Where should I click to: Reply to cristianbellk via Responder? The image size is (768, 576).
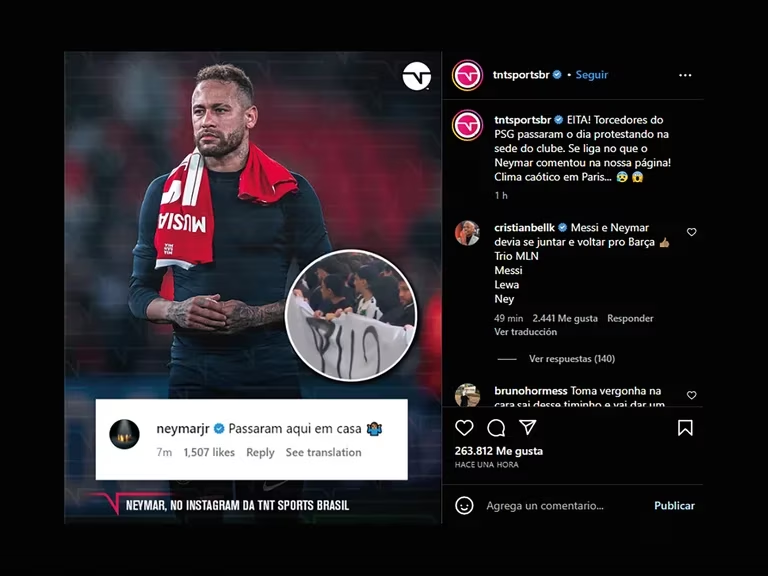click(x=630, y=318)
